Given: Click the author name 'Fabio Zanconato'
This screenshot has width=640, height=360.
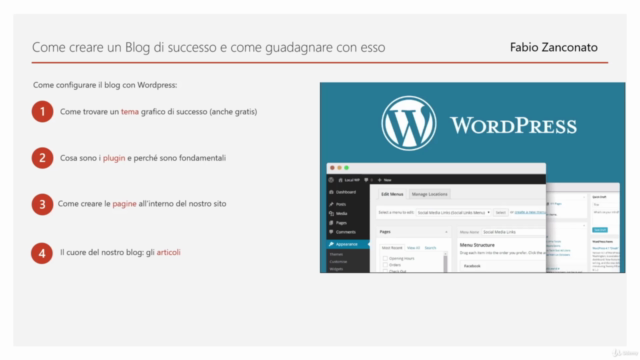Looking at the screenshot, I should [x=554, y=47].
